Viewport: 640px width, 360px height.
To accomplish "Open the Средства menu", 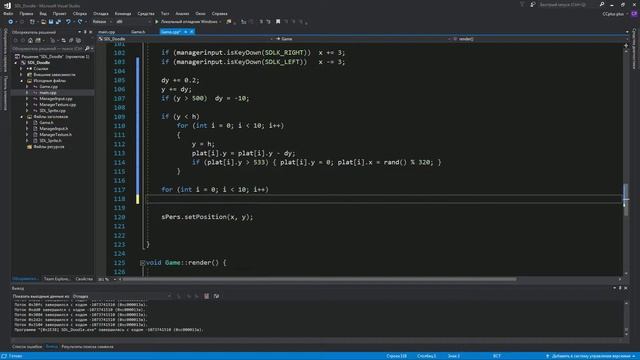I will (146, 13).
